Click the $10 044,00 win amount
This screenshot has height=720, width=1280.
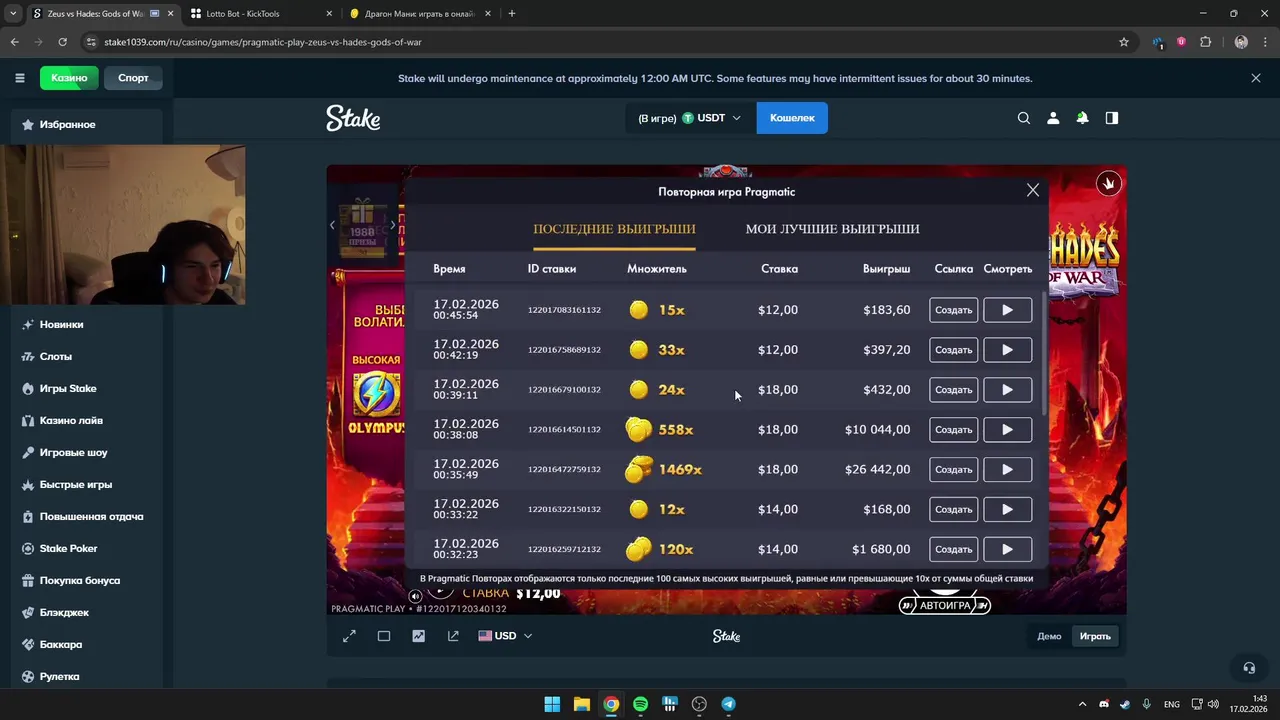[877, 429]
